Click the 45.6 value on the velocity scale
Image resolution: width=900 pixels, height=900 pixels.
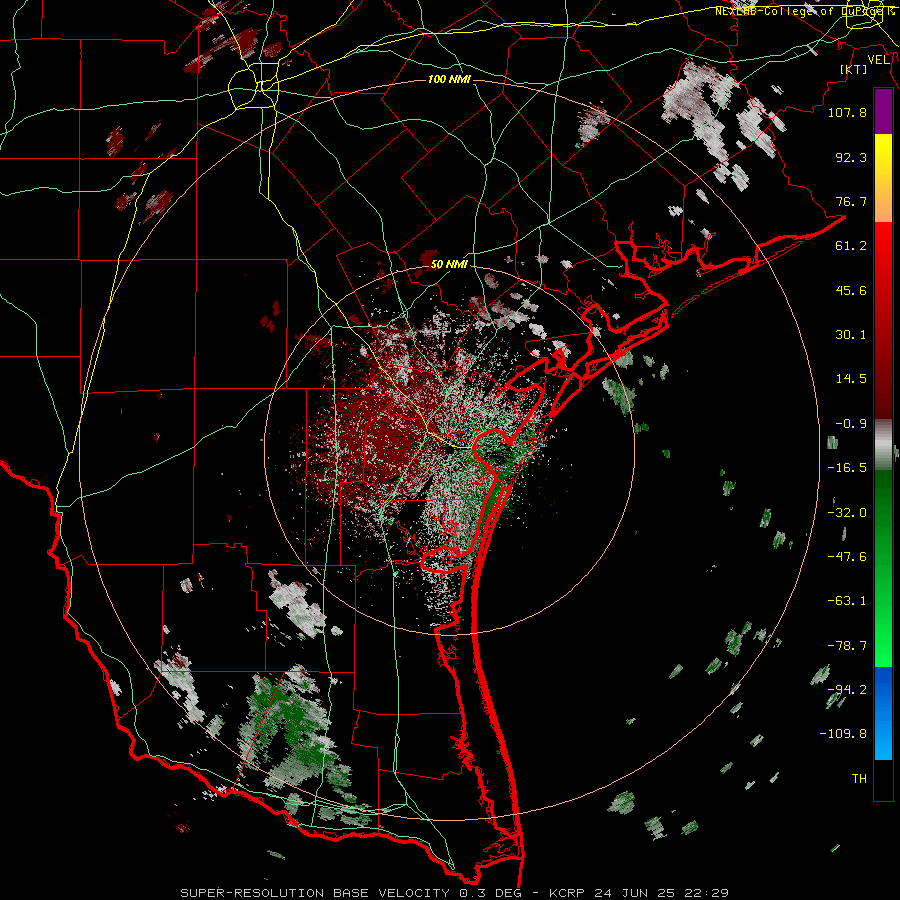[851, 290]
